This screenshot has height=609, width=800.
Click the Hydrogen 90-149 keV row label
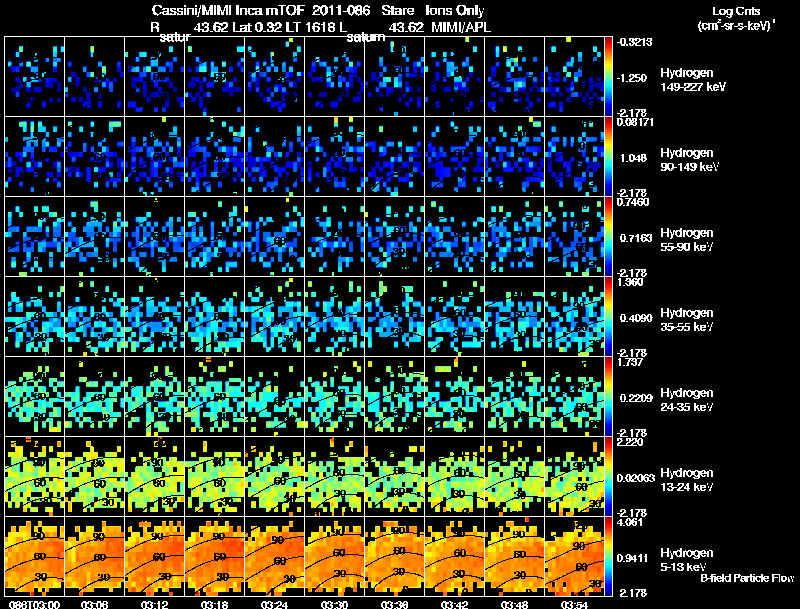(689, 160)
